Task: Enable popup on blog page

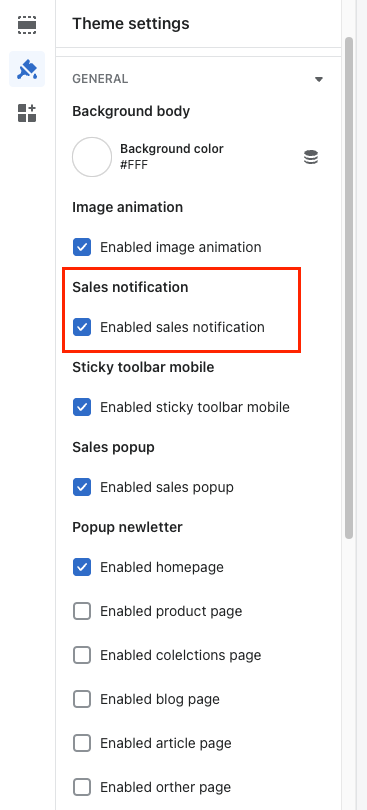Action: 82,699
